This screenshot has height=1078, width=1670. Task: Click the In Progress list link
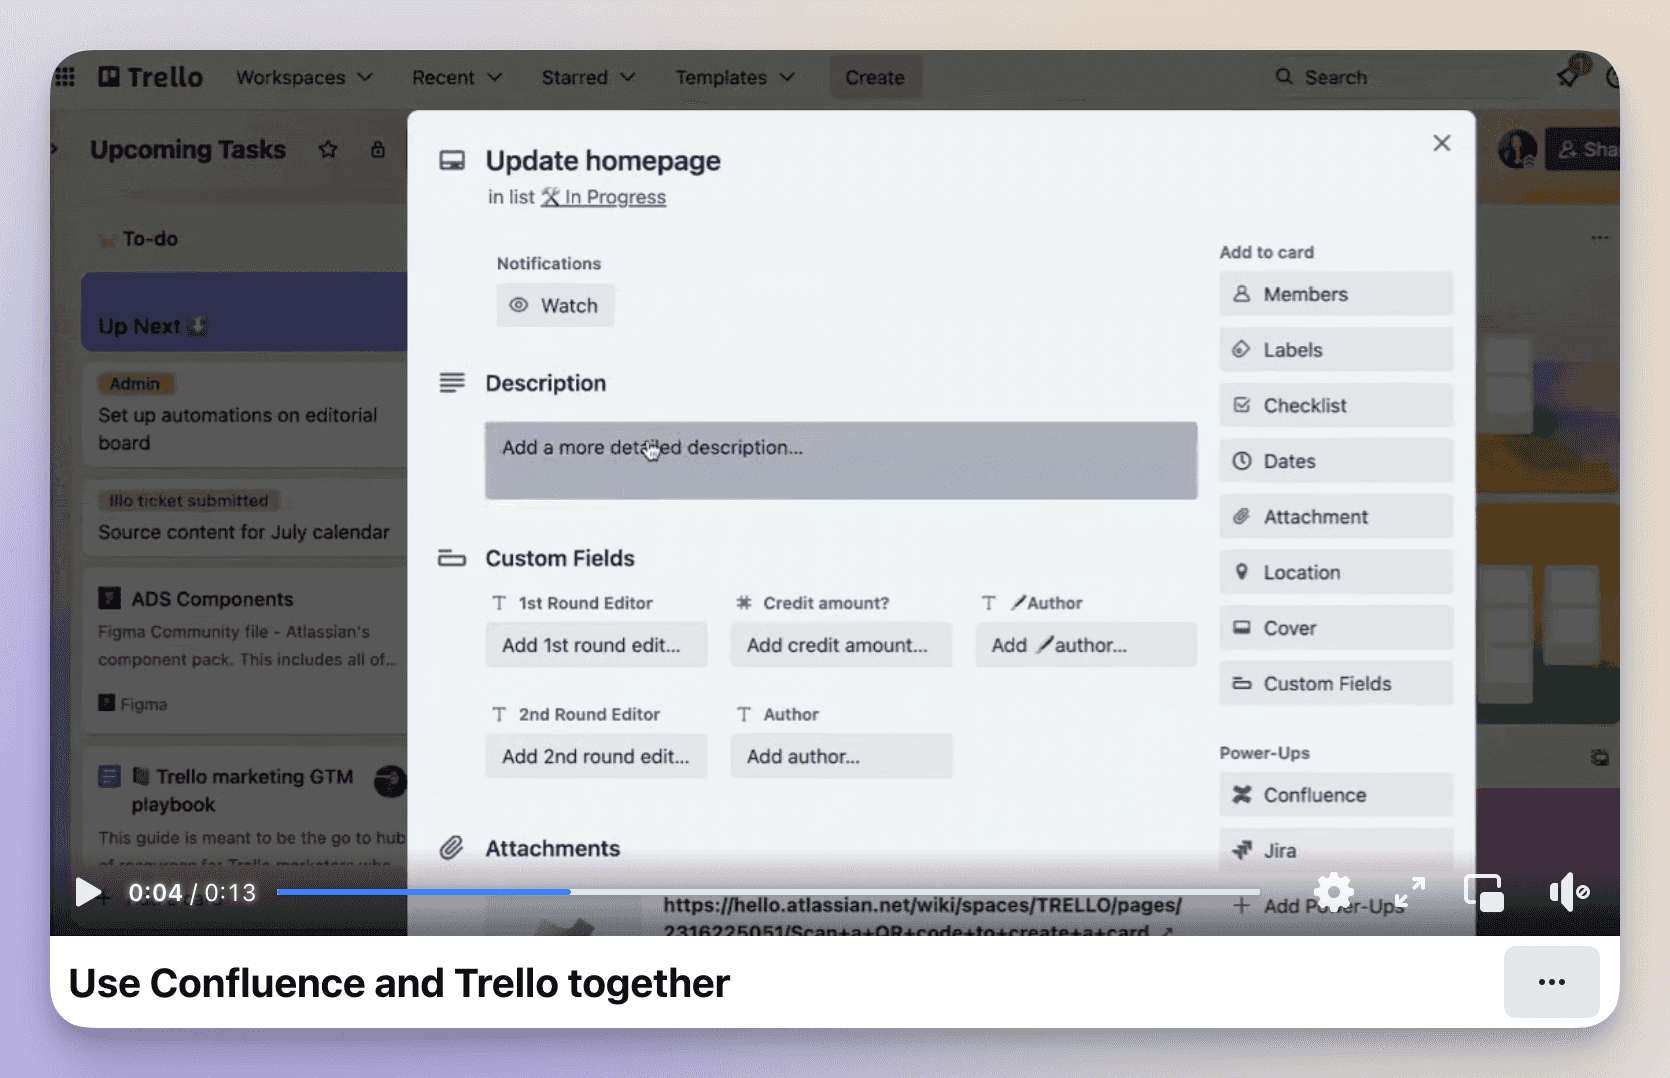[x=603, y=197]
